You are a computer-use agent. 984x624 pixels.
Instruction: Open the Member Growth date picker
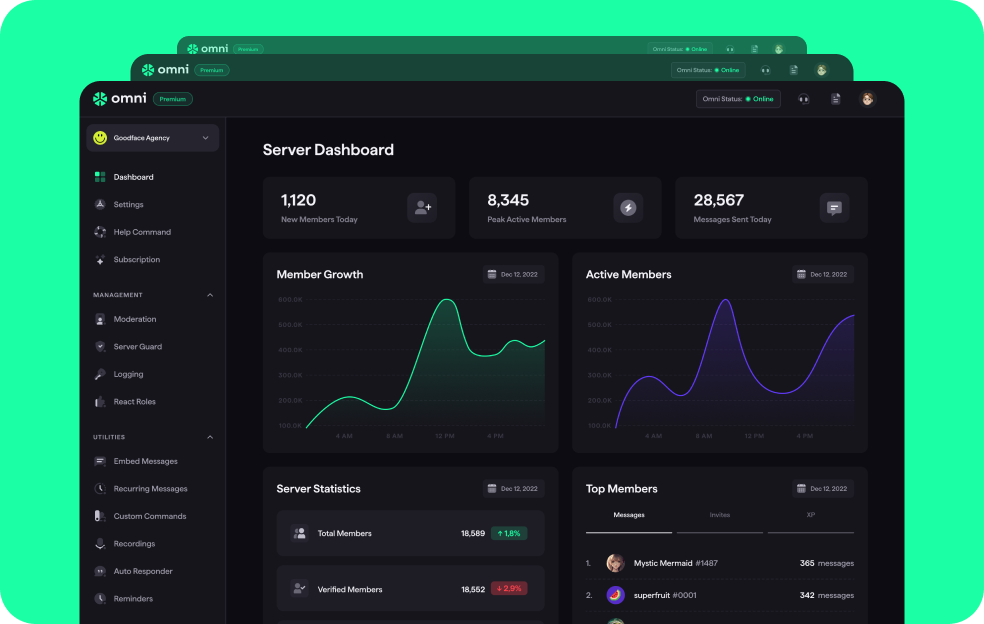513,274
